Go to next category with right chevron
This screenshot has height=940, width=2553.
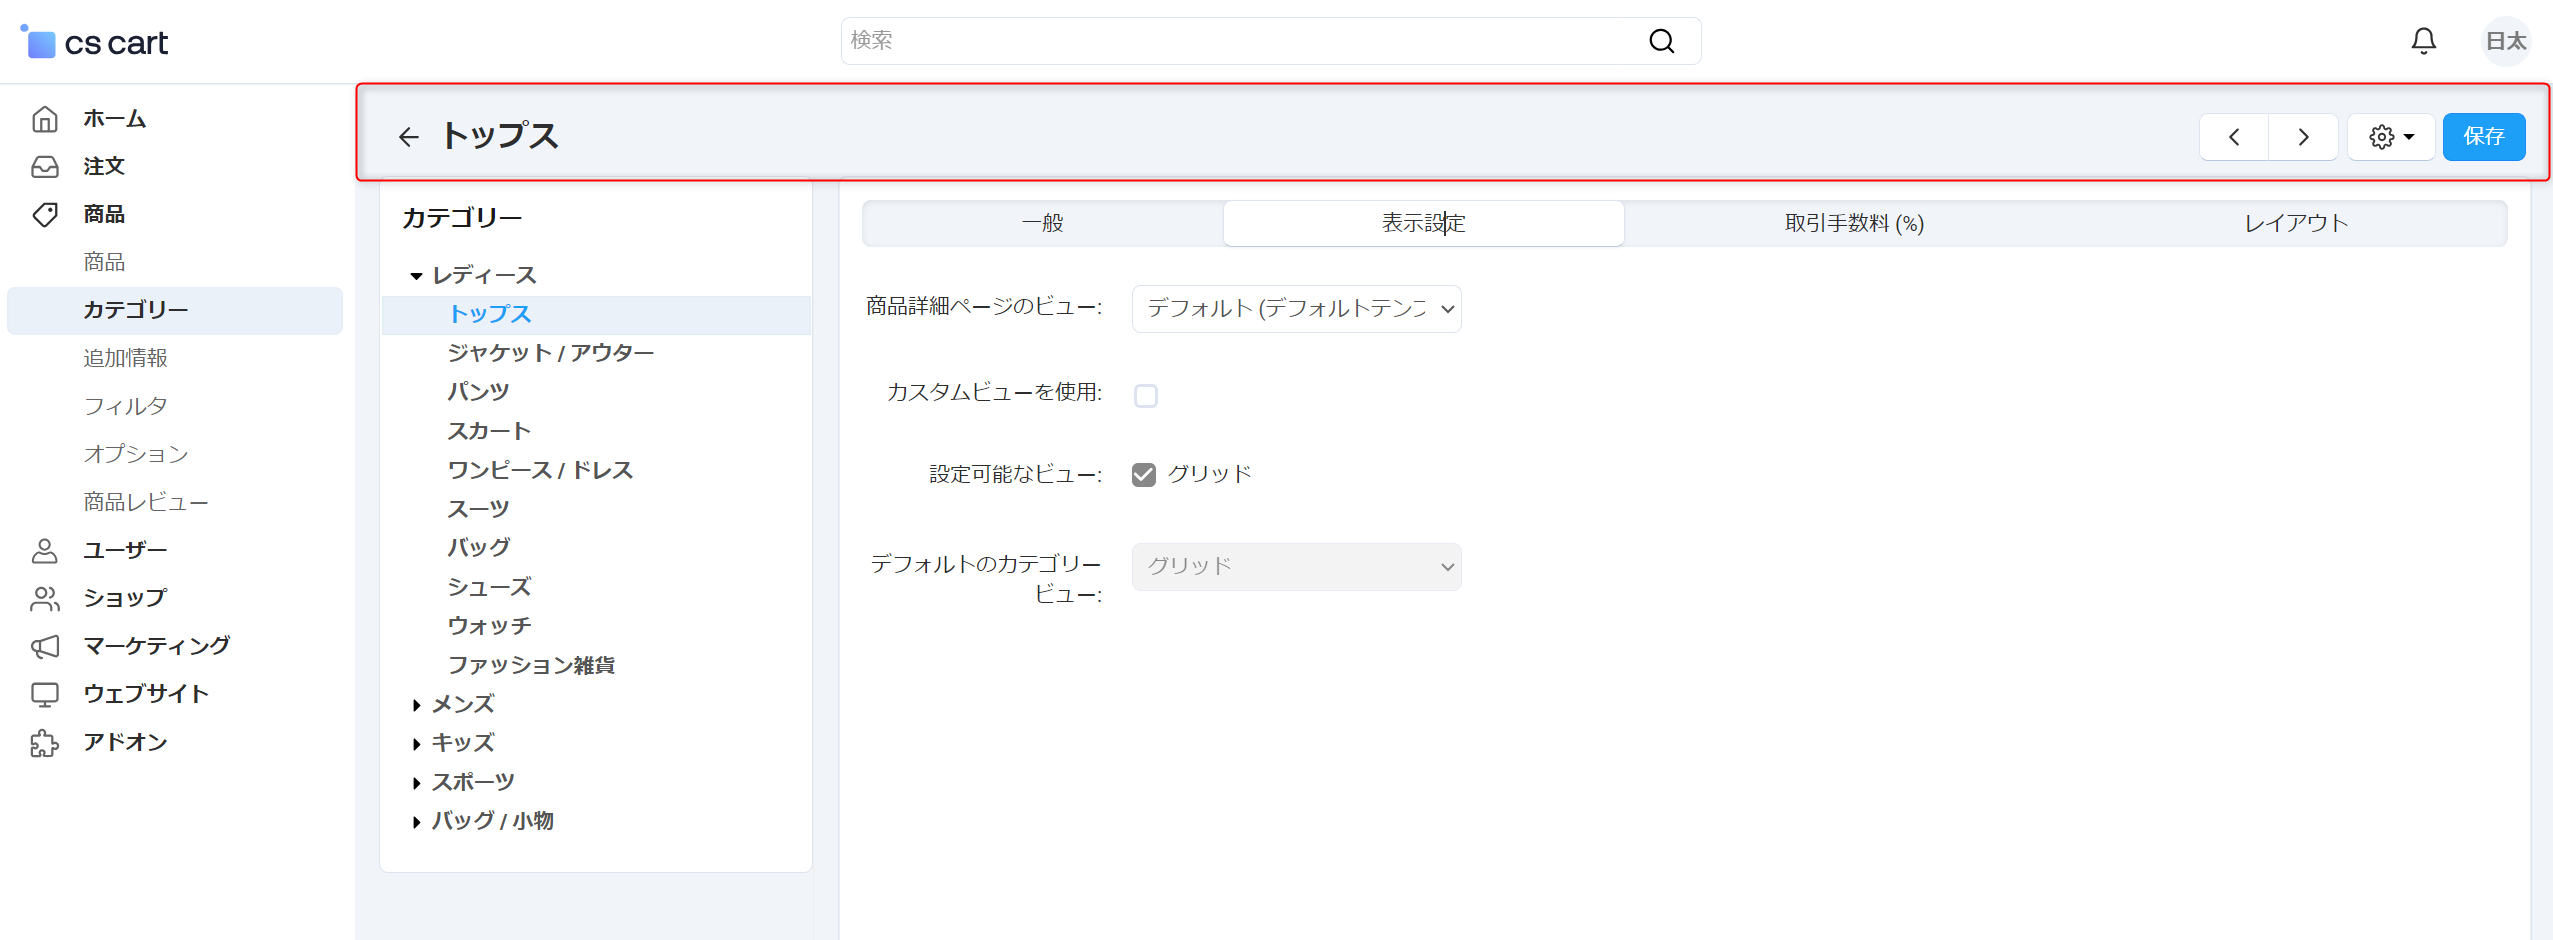click(2303, 137)
